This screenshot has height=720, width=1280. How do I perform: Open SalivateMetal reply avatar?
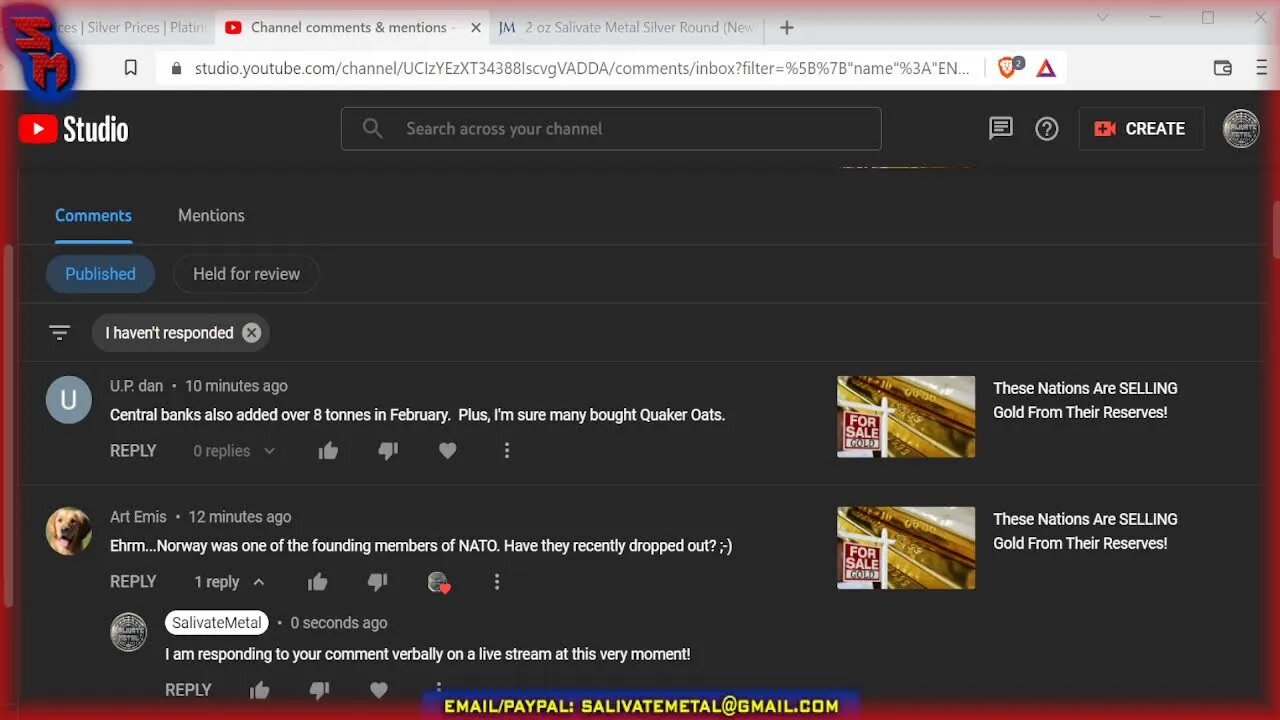pyautogui.click(x=128, y=632)
